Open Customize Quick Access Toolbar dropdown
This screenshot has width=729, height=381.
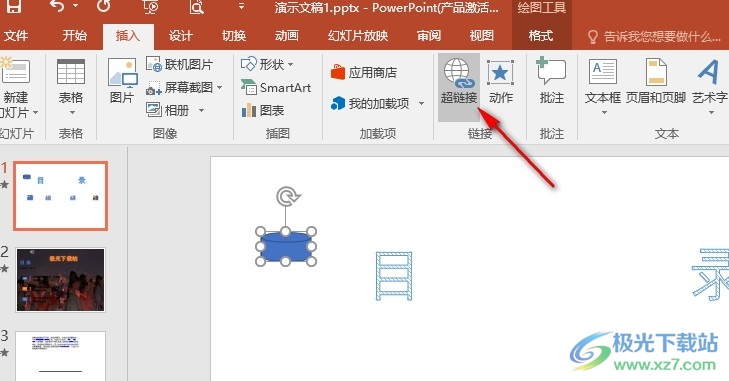(241, 7)
